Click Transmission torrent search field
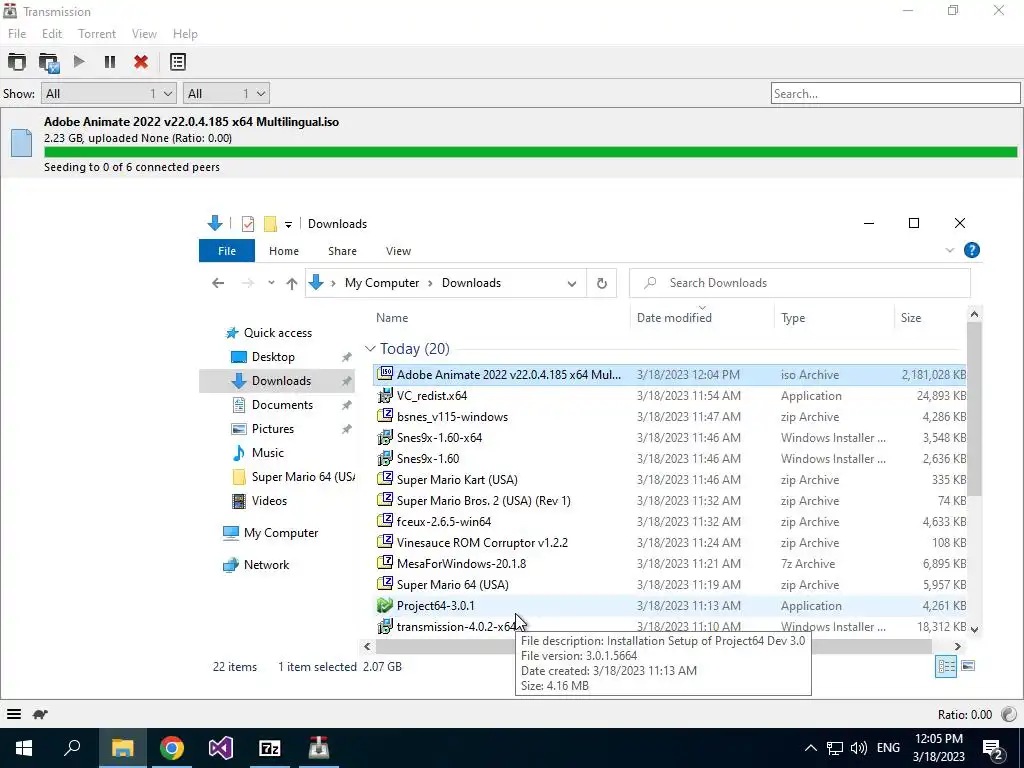Image resolution: width=1024 pixels, height=768 pixels. click(x=895, y=93)
